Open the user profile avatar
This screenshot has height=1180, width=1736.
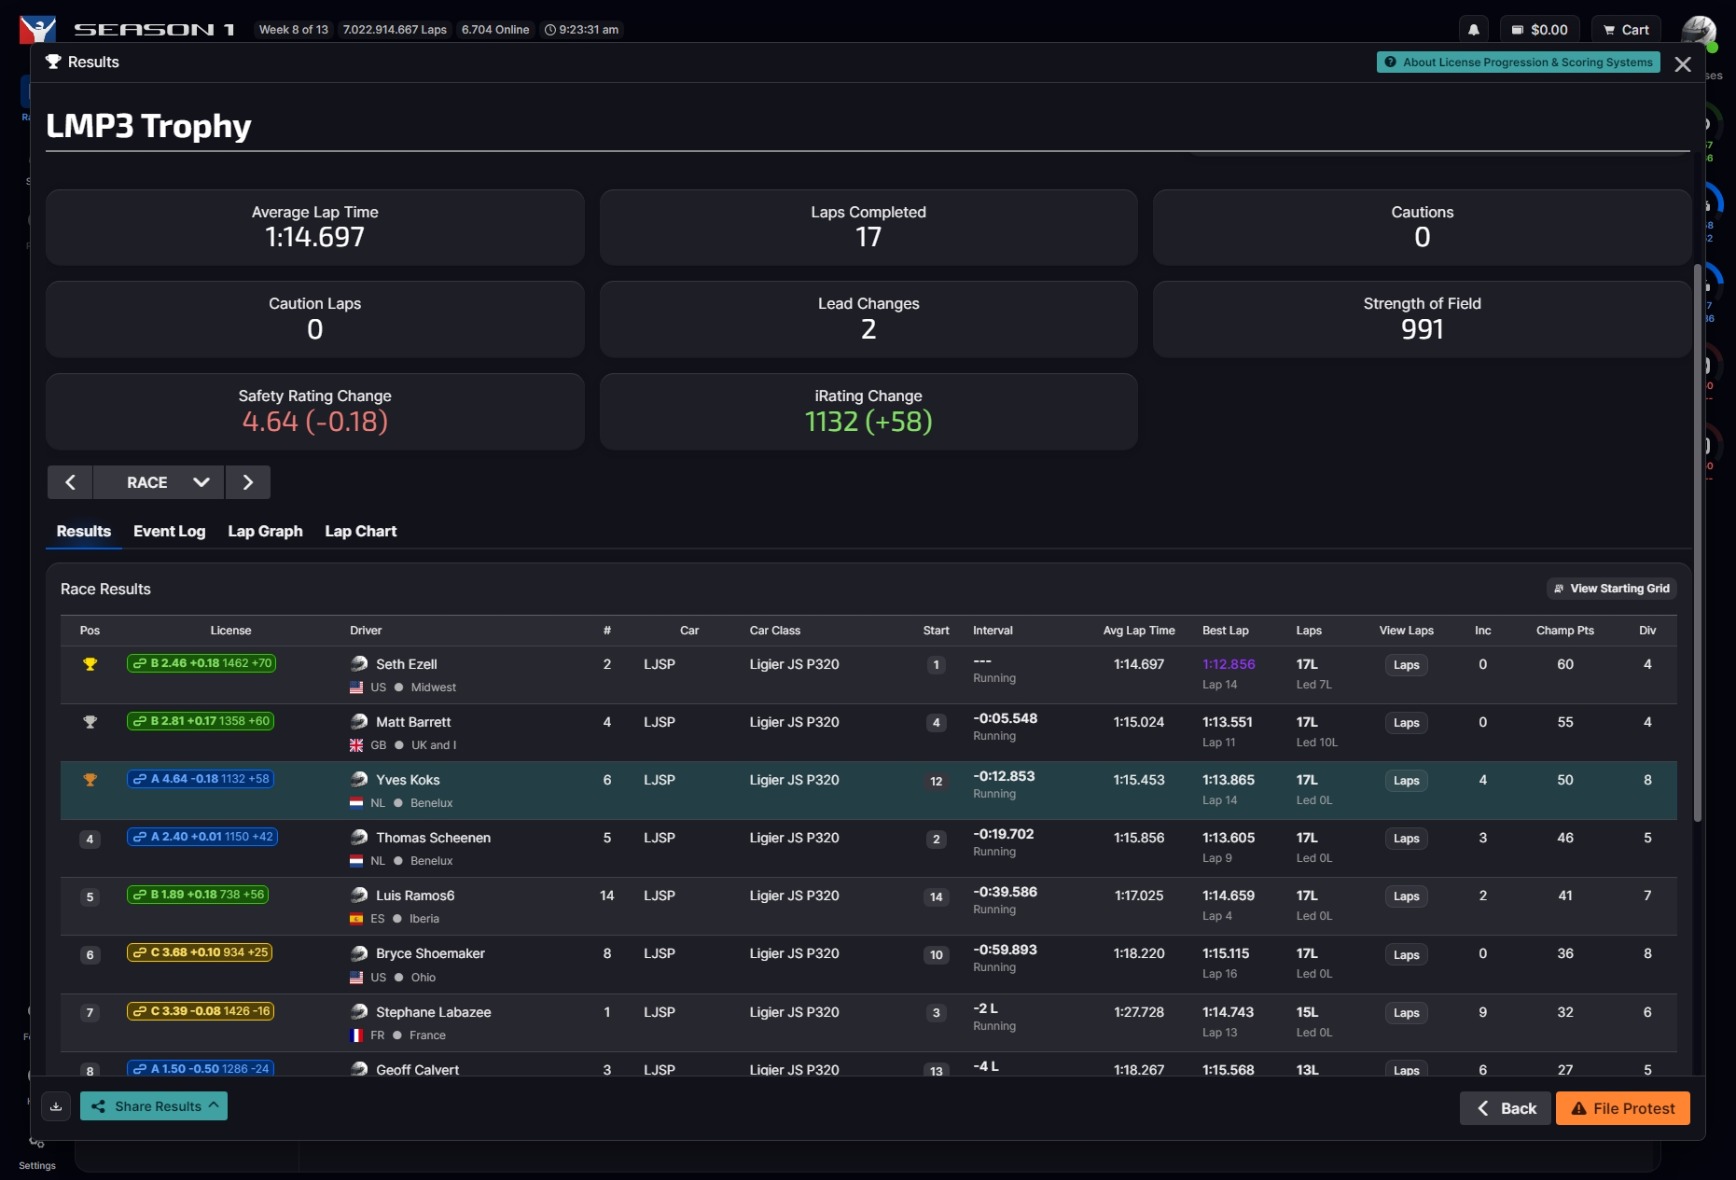[x=1697, y=30]
